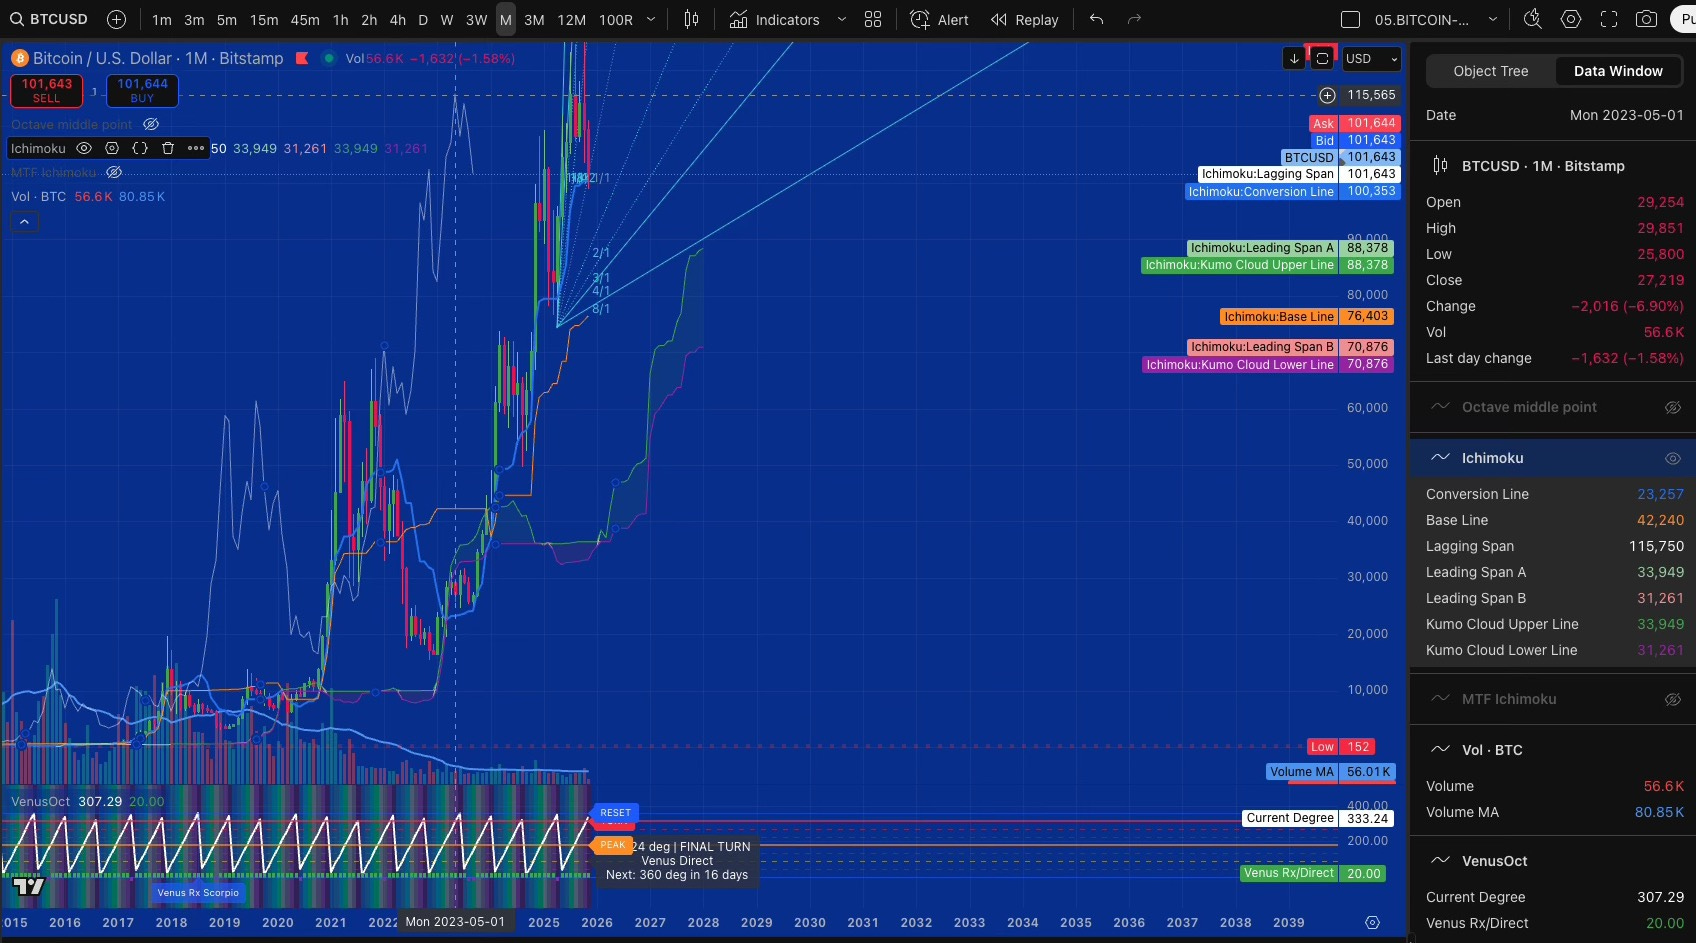Select the 100R range interval

tap(616, 19)
